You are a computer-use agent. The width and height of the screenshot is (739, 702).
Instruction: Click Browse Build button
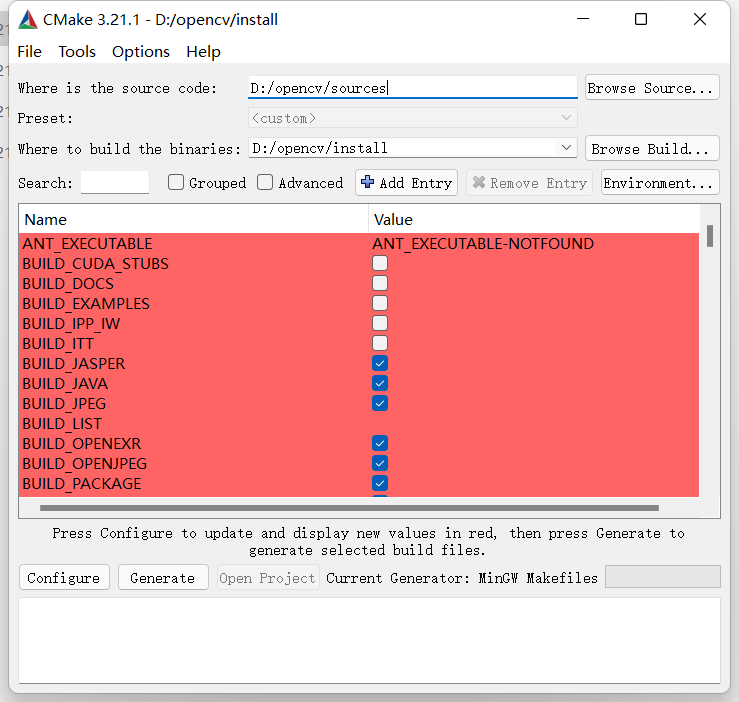click(x=652, y=149)
